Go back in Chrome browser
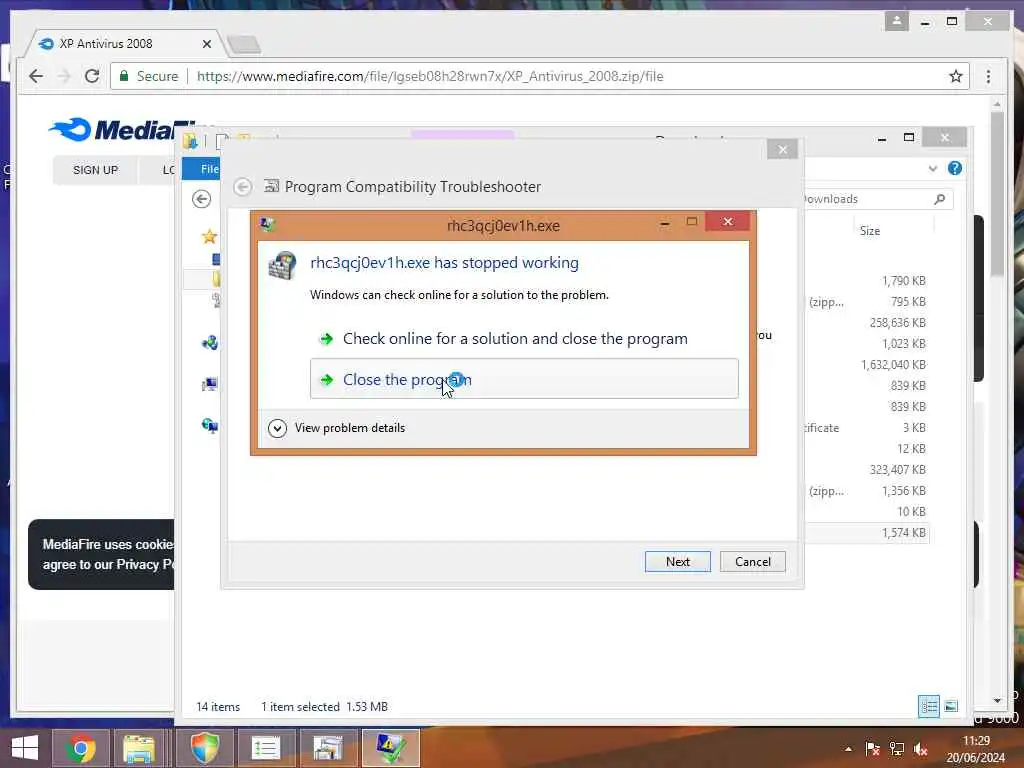The image size is (1024, 768). click(36, 76)
